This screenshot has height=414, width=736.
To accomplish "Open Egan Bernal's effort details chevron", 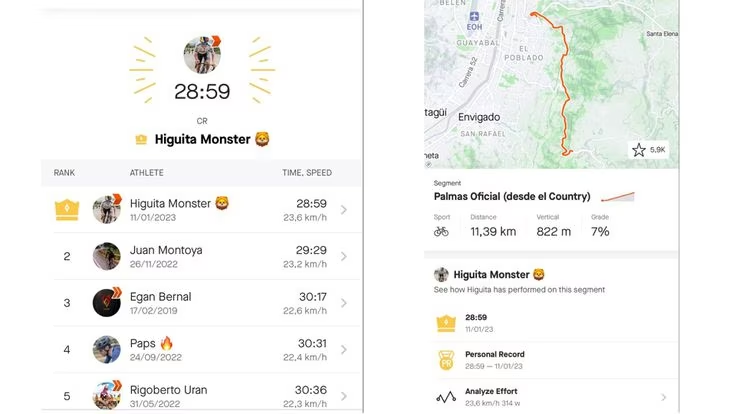I will tap(344, 303).
